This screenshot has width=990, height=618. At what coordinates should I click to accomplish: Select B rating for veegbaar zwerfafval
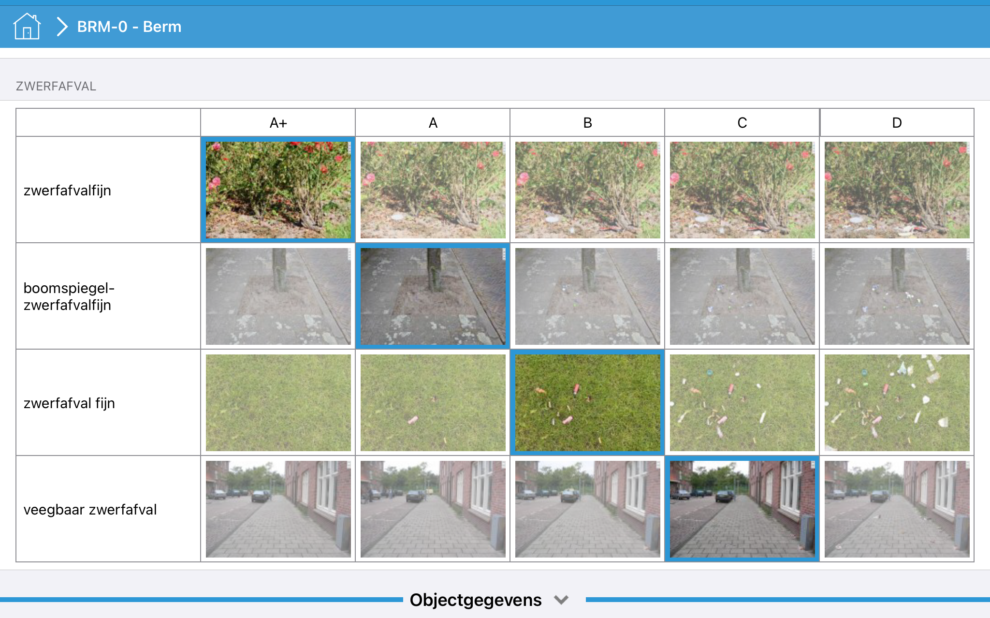click(x=587, y=509)
